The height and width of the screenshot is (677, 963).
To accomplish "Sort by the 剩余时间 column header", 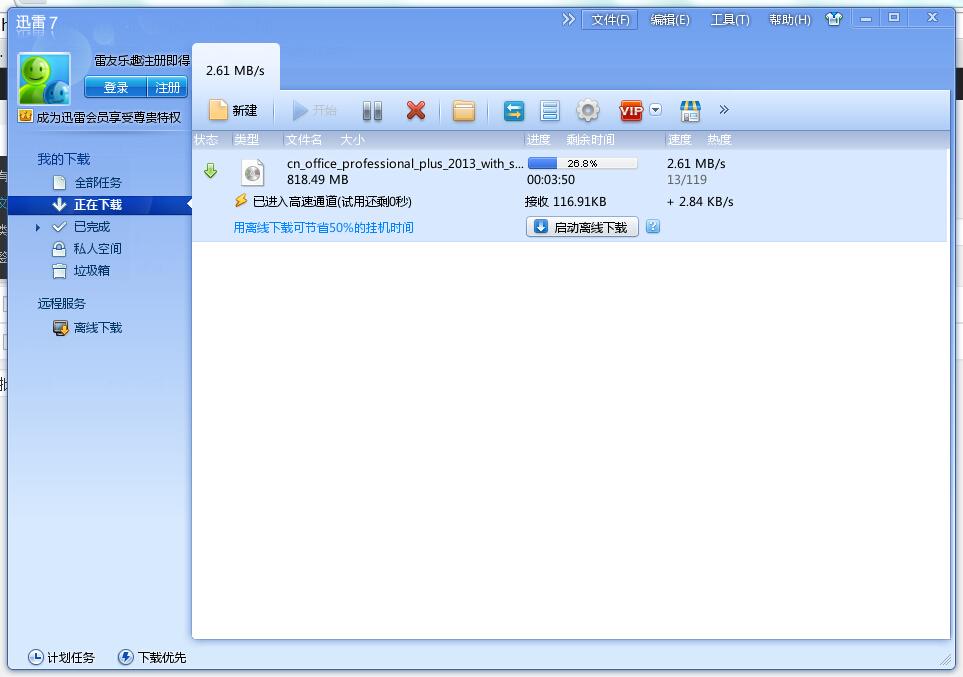I will (x=590, y=139).
